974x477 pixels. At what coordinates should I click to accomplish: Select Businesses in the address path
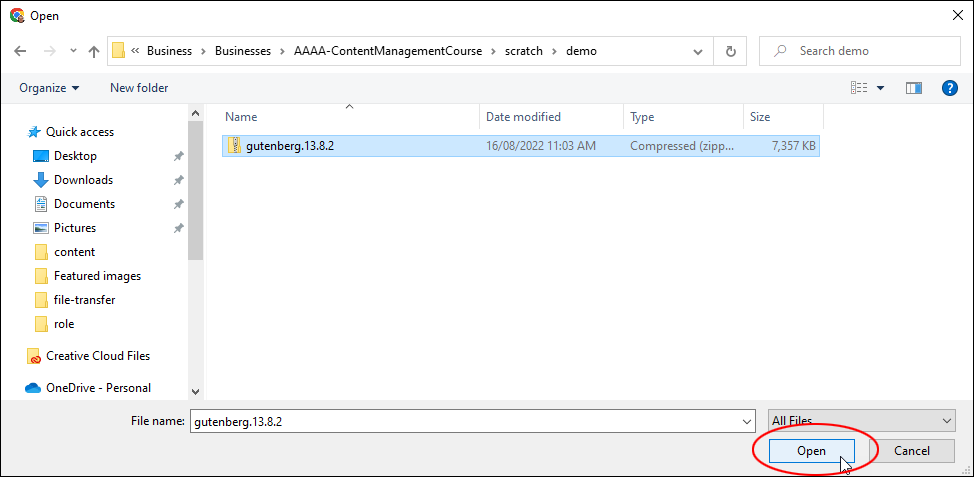pos(243,51)
